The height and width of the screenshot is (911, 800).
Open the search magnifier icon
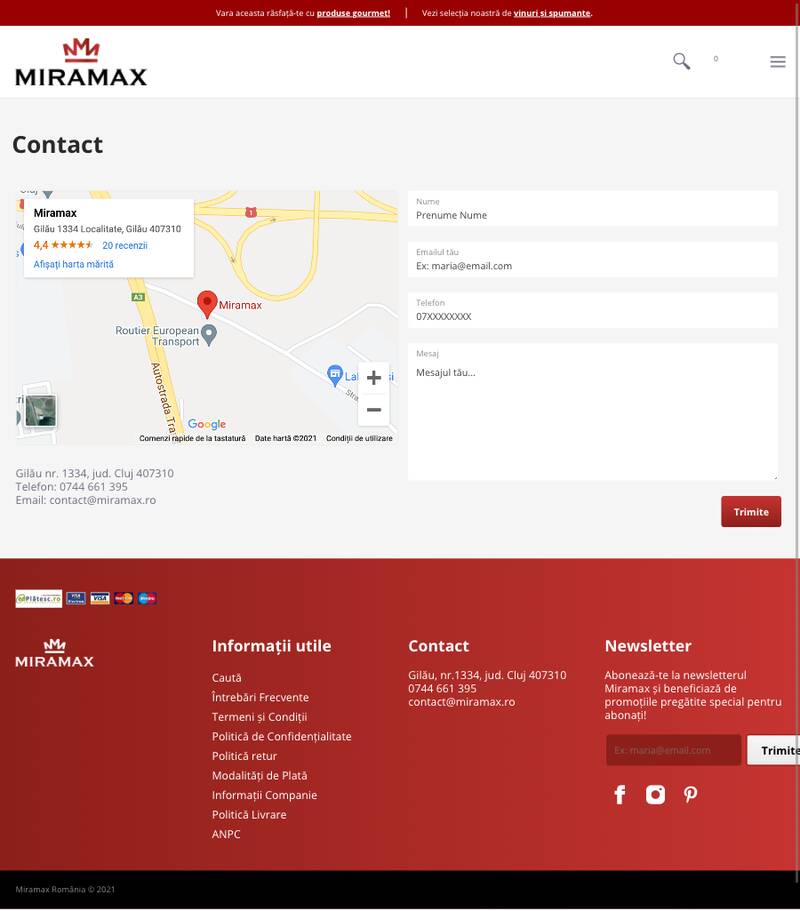(681, 61)
